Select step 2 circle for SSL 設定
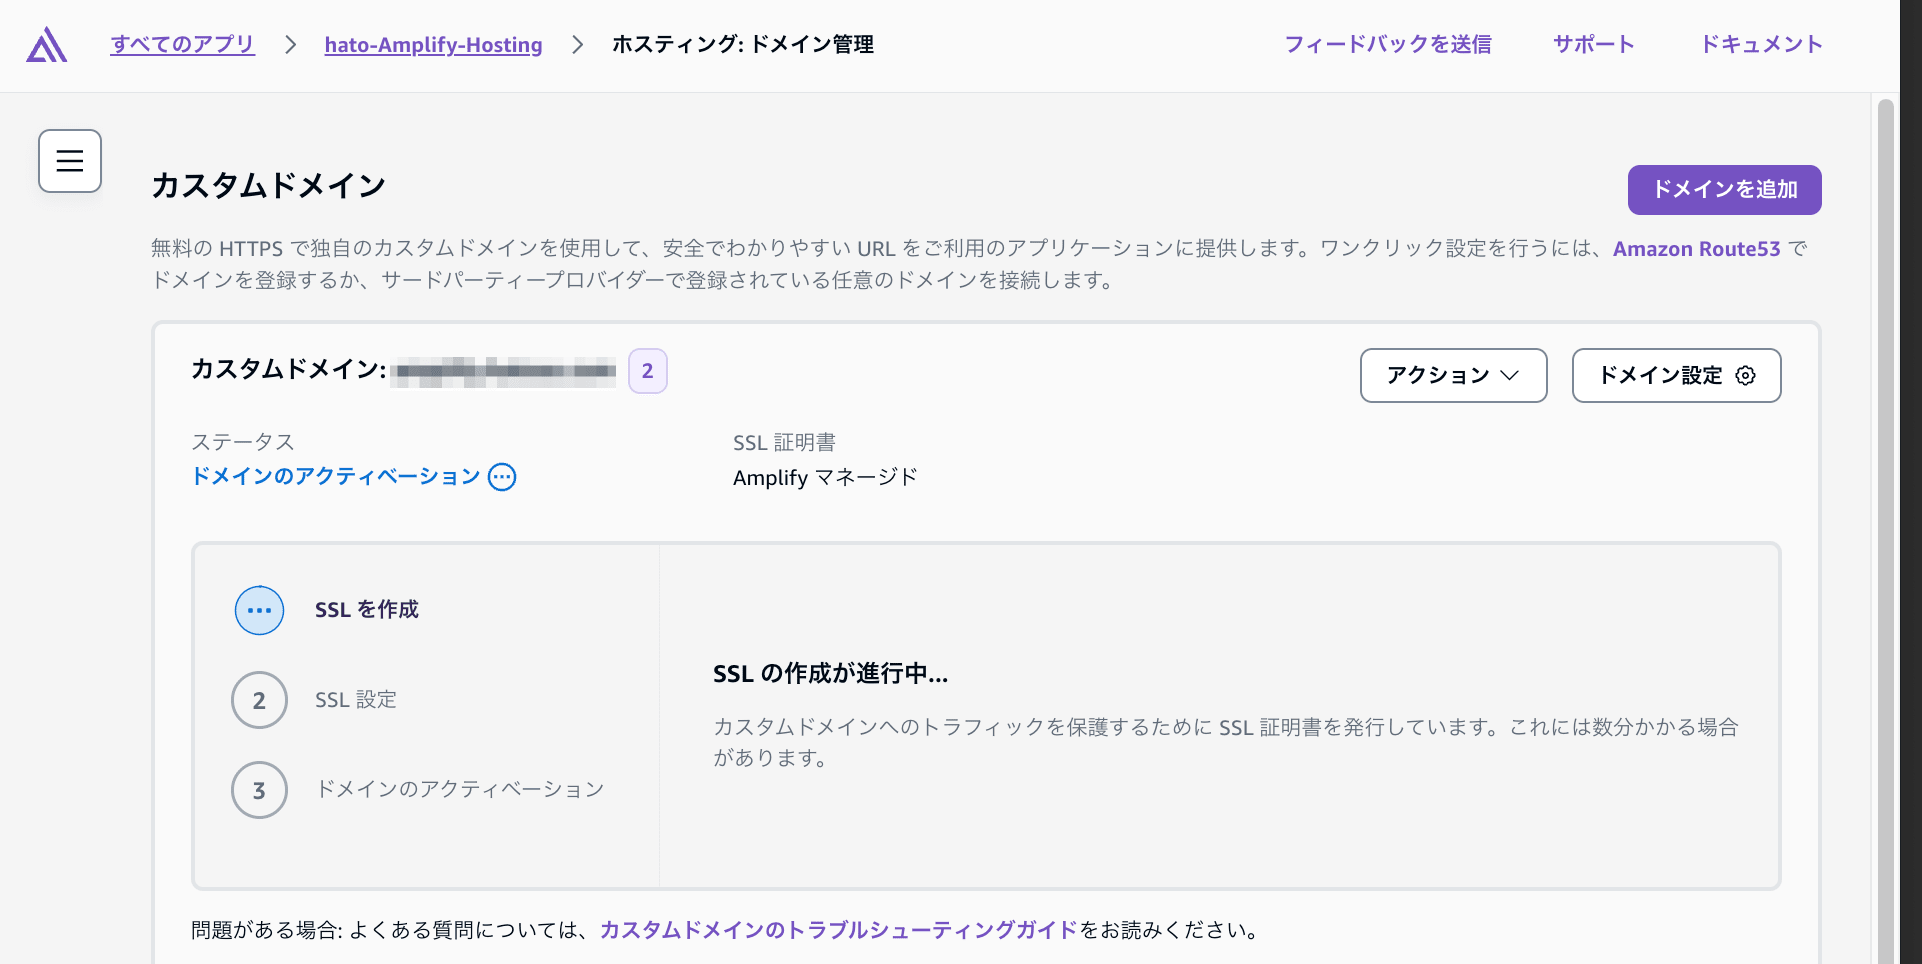The width and height of the screenshot is (1922, 964). pyautogui.click(x=259, y=700)
